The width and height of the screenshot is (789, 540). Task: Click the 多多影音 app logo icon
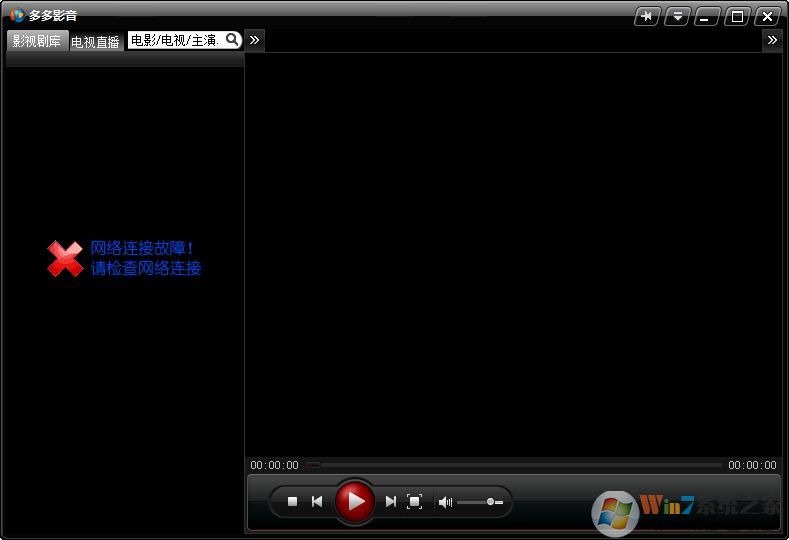[17, 15]
